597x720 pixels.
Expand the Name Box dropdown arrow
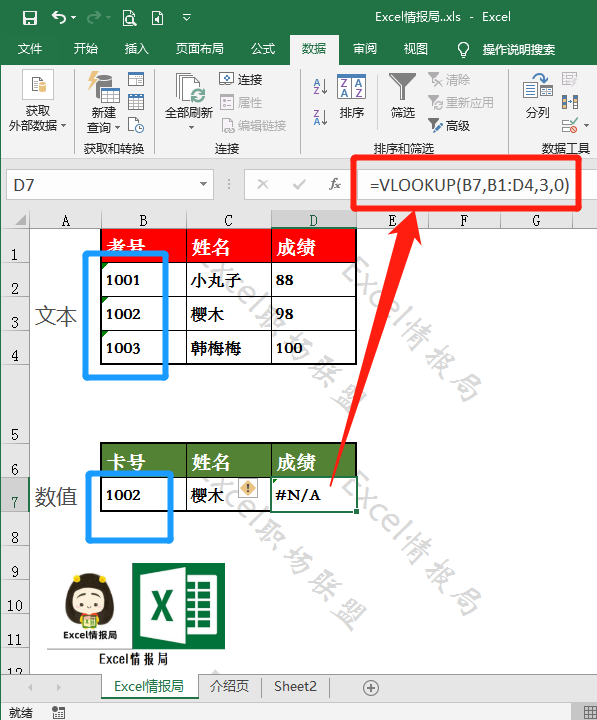click(x=203, y=185)
